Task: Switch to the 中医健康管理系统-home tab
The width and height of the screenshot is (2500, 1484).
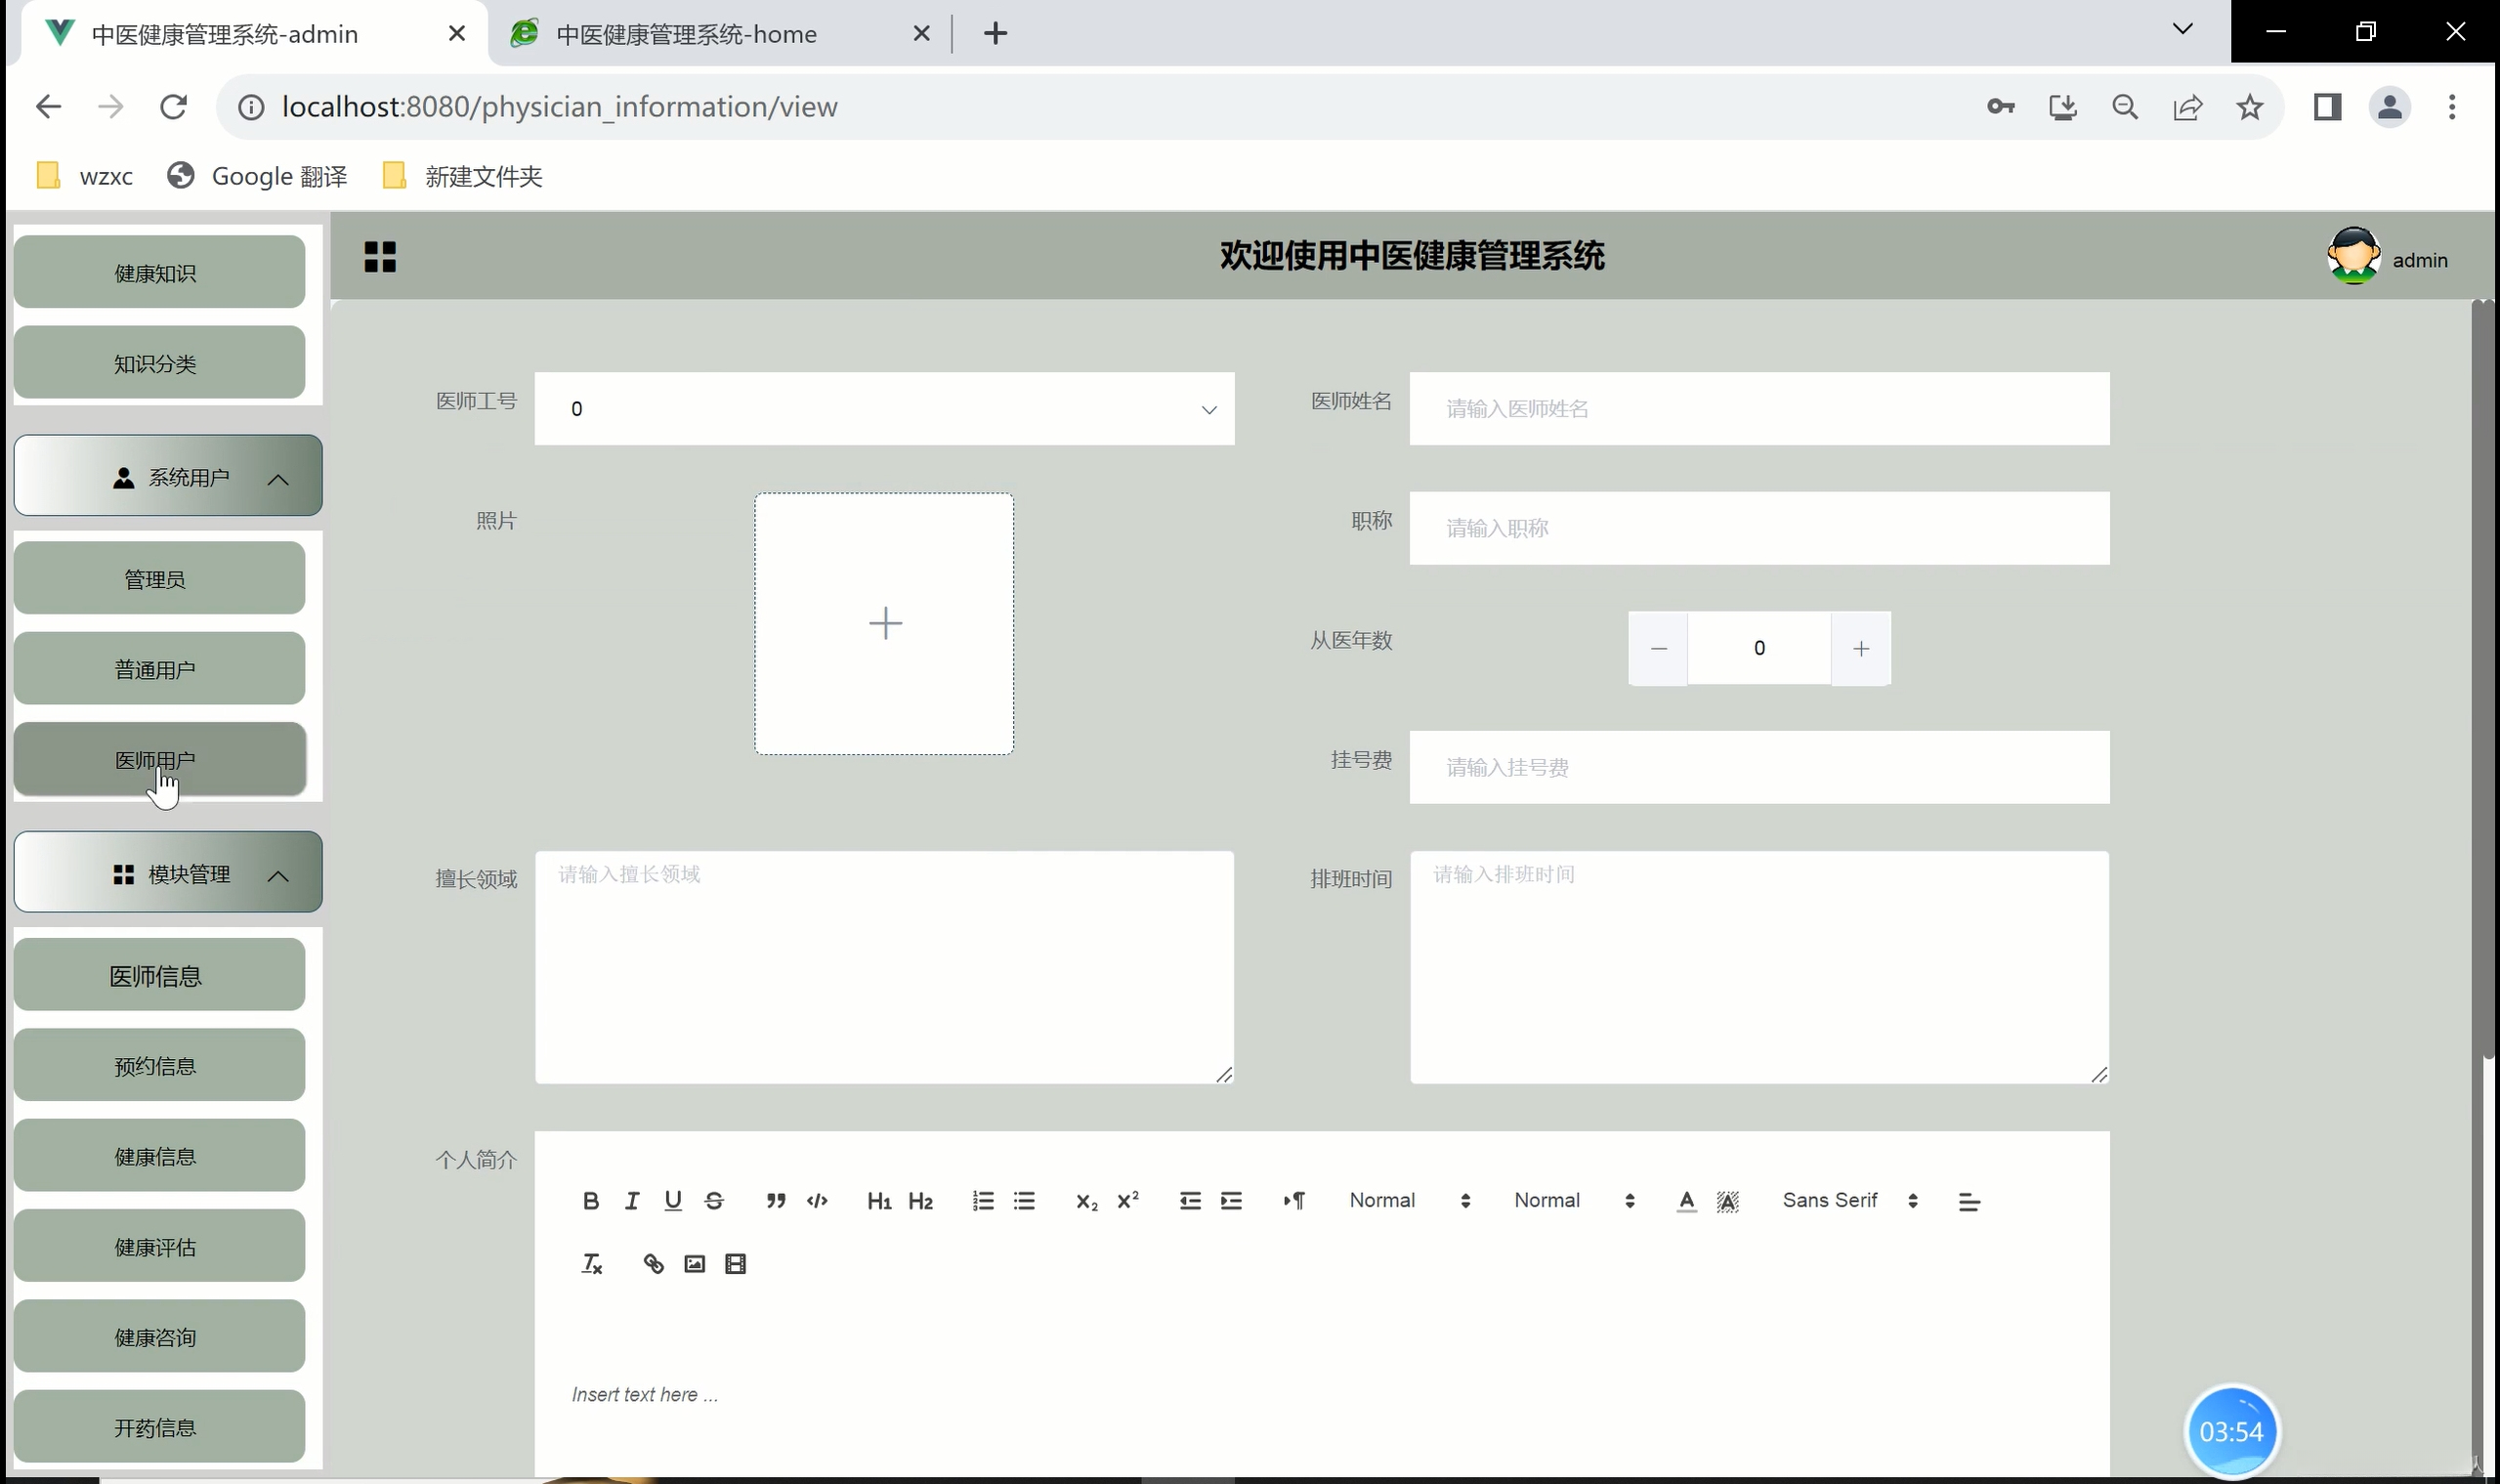Action: coord(686,34)
